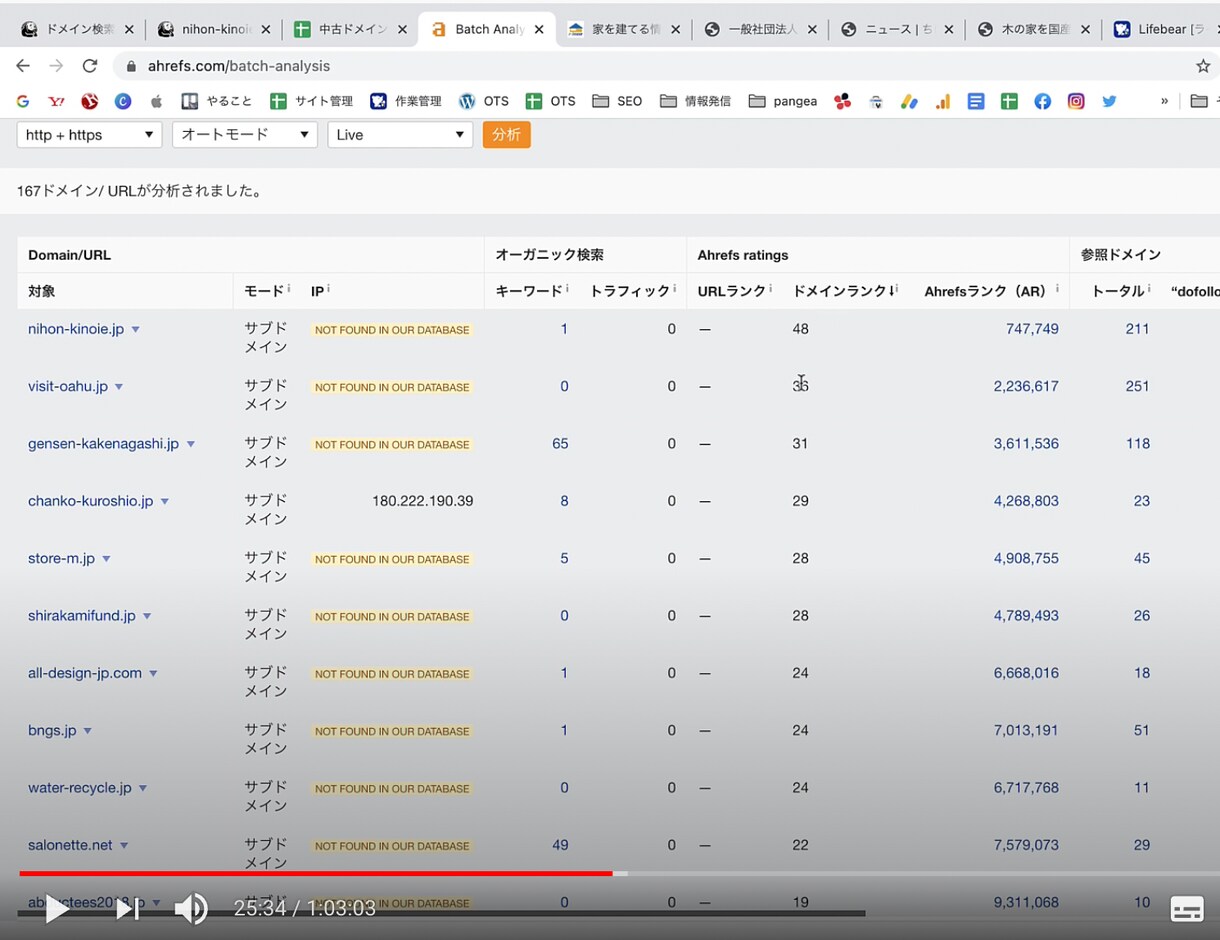Seek on the red video progress bar
The width and height of the screenshot is (1220, 940).
(x=316, y=873)
